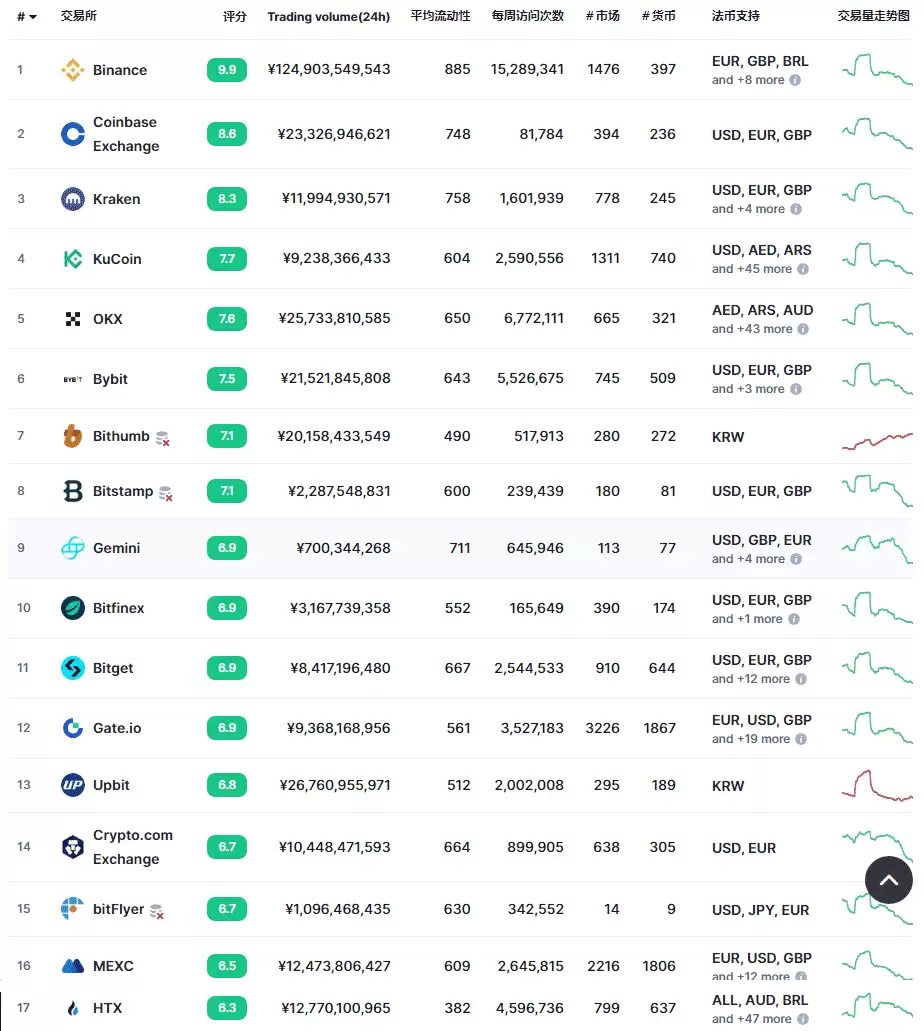924x1031 pixels.
Task: View the Binance volume trend sparkline
Action: pos(877,70)
